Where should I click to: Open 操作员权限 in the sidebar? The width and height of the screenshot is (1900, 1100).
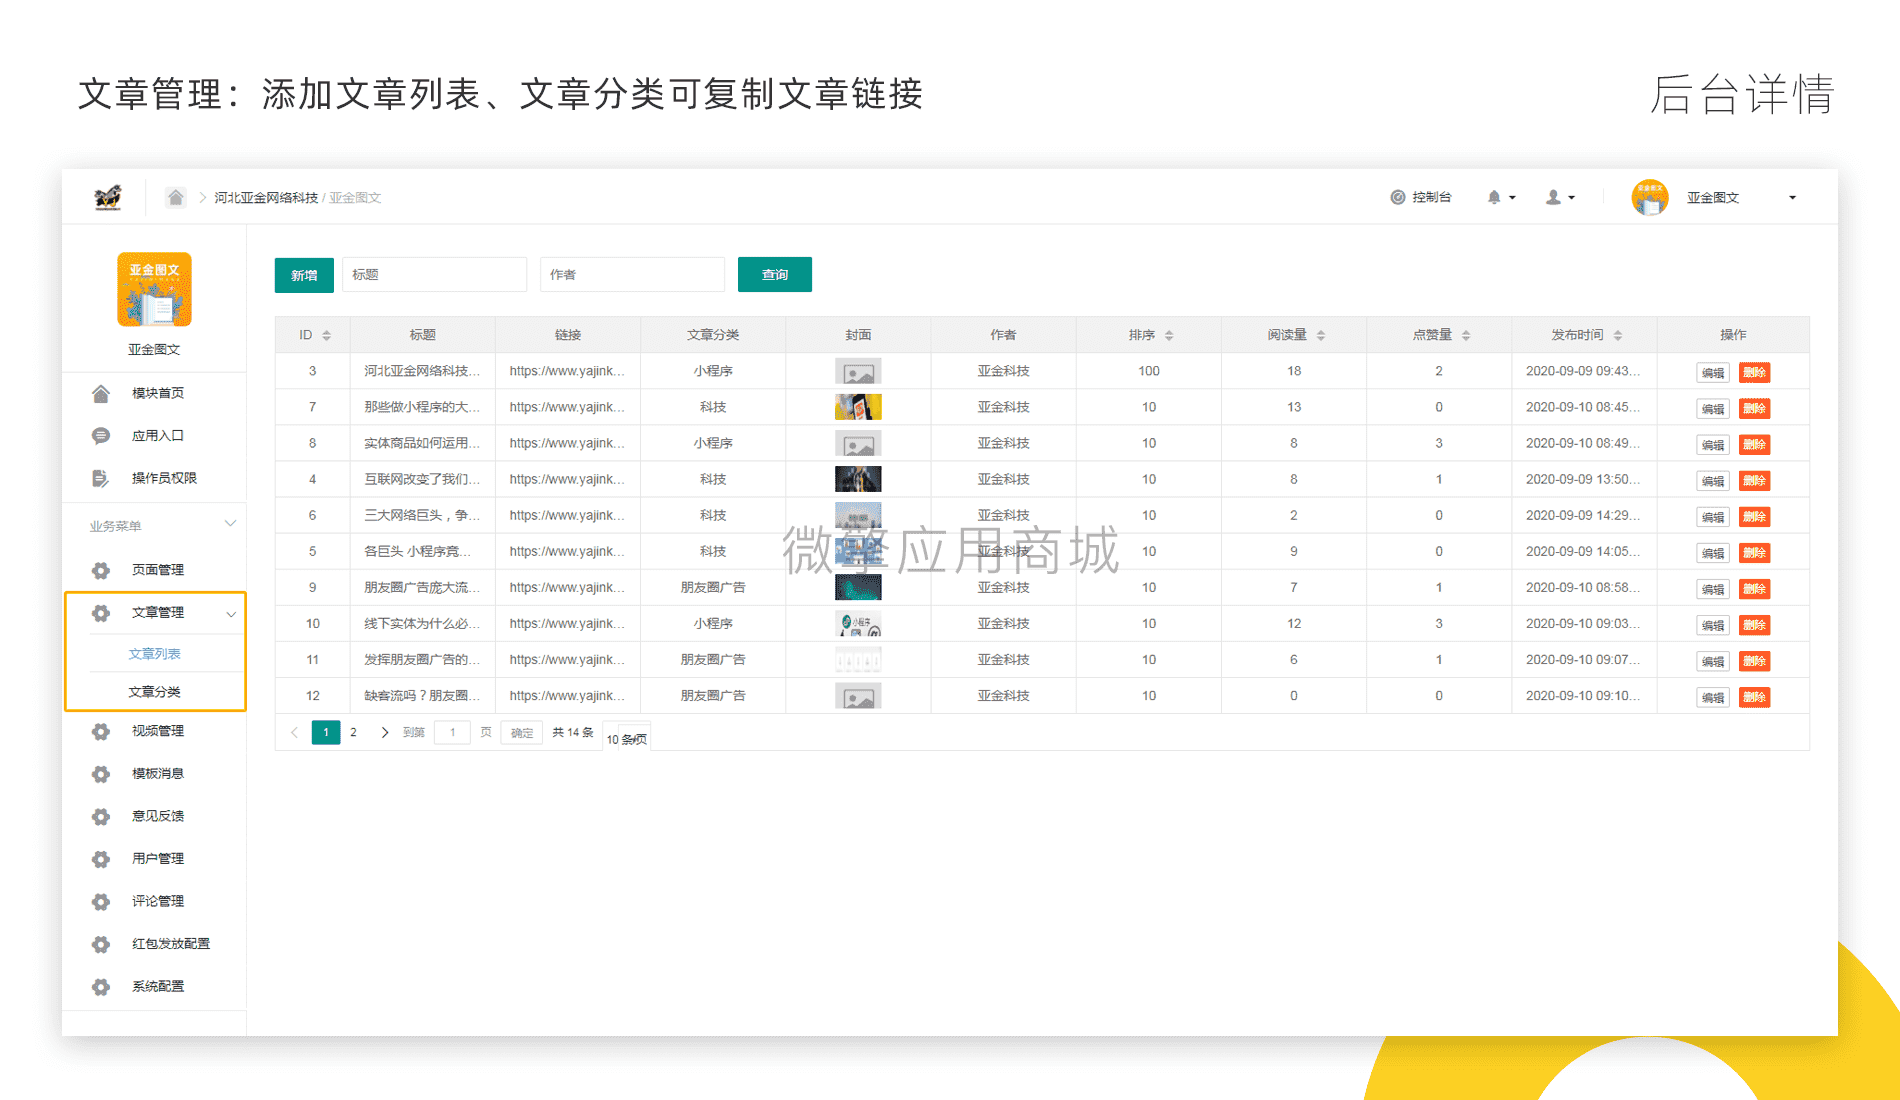pos(164,478)
